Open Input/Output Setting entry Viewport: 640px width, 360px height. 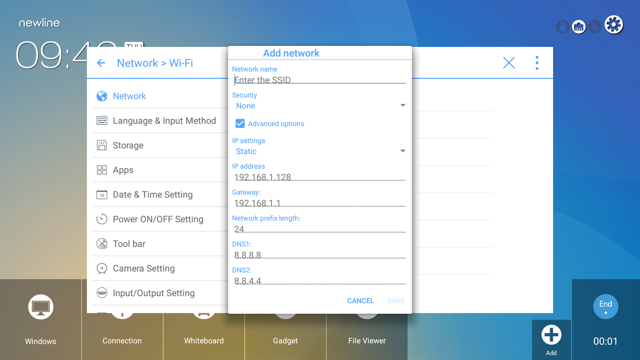(160, 293)
